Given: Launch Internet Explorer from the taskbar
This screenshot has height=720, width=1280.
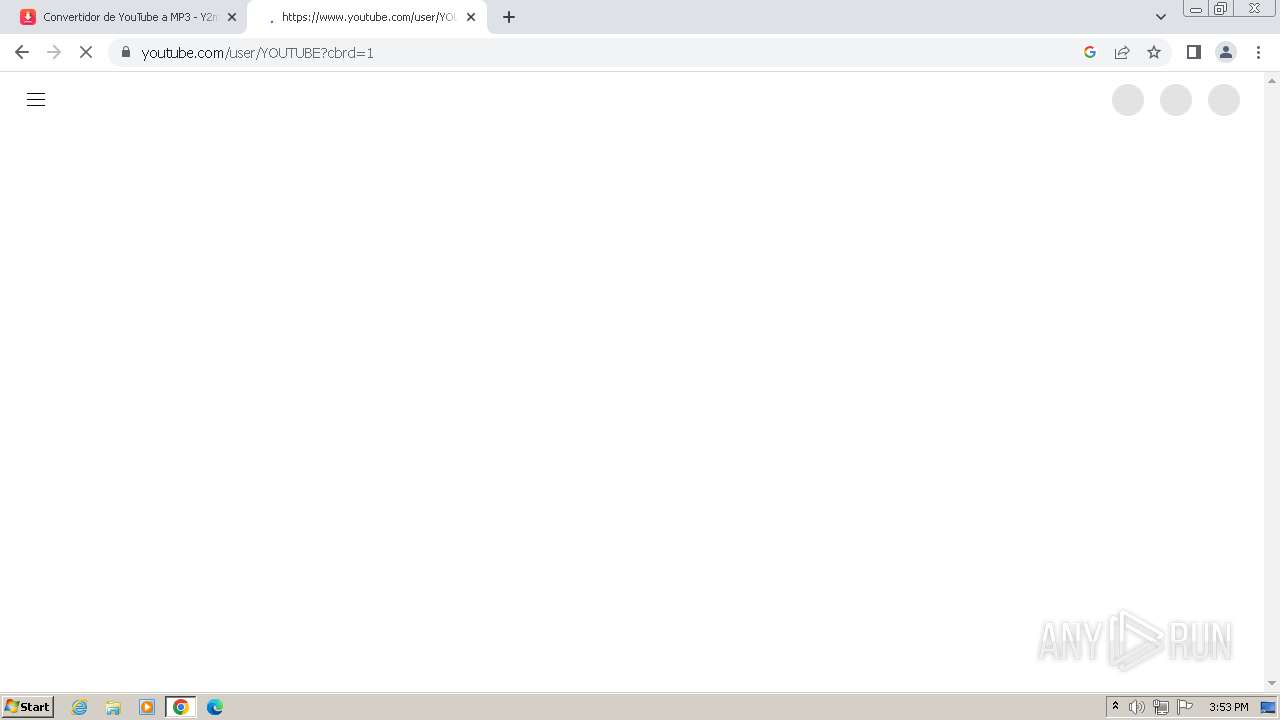Looking at the screenshot, I should [x=80, y=707].
